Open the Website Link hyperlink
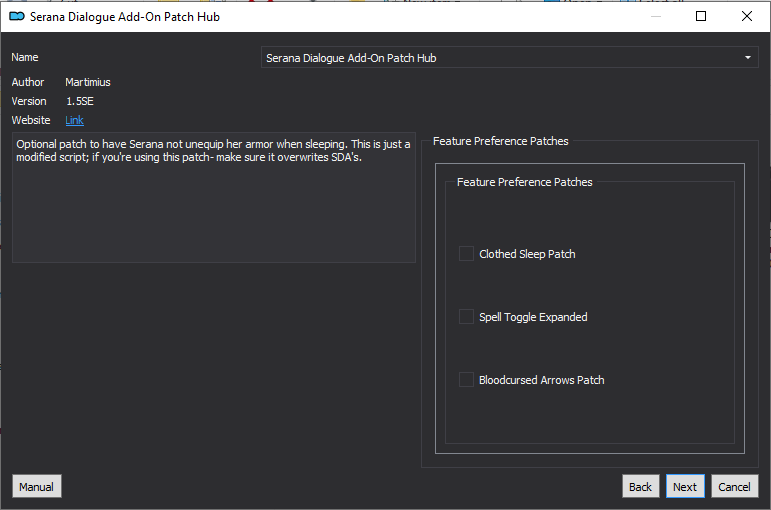Image resolution: width=771 pixels, height=510 pixels. click(x=74, y=120)
